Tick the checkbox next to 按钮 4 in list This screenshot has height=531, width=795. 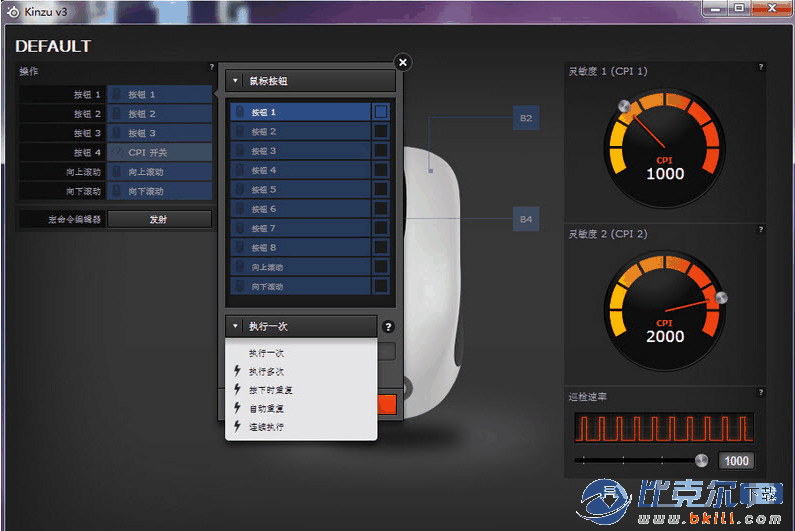point(381,171)
